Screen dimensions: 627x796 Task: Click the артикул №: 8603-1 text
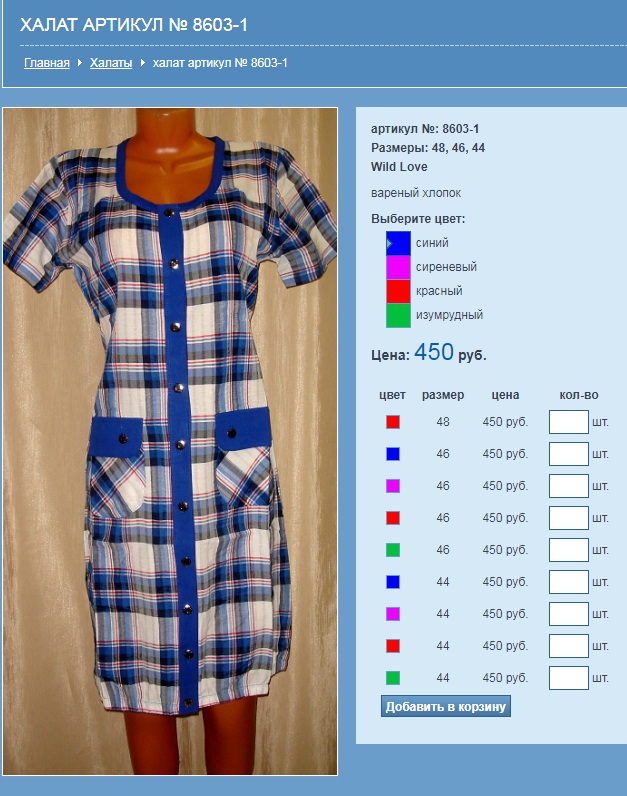[425, 129]
